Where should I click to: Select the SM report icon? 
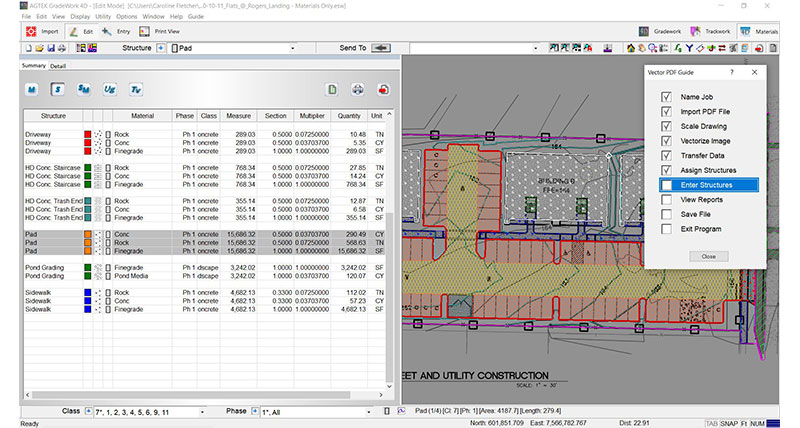84,90
